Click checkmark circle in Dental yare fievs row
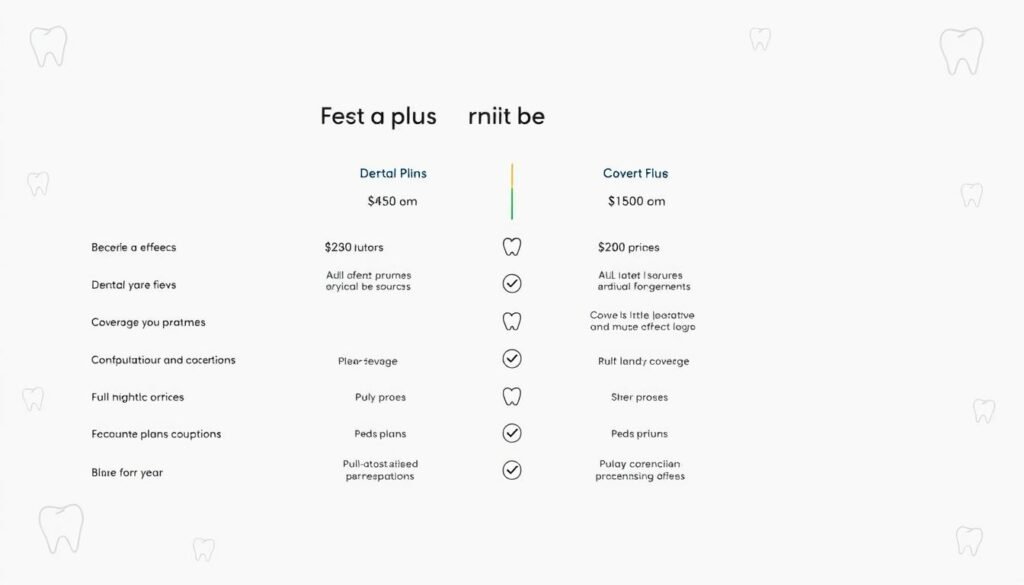This screenshot has width=1024, height=585. [512, 283]
